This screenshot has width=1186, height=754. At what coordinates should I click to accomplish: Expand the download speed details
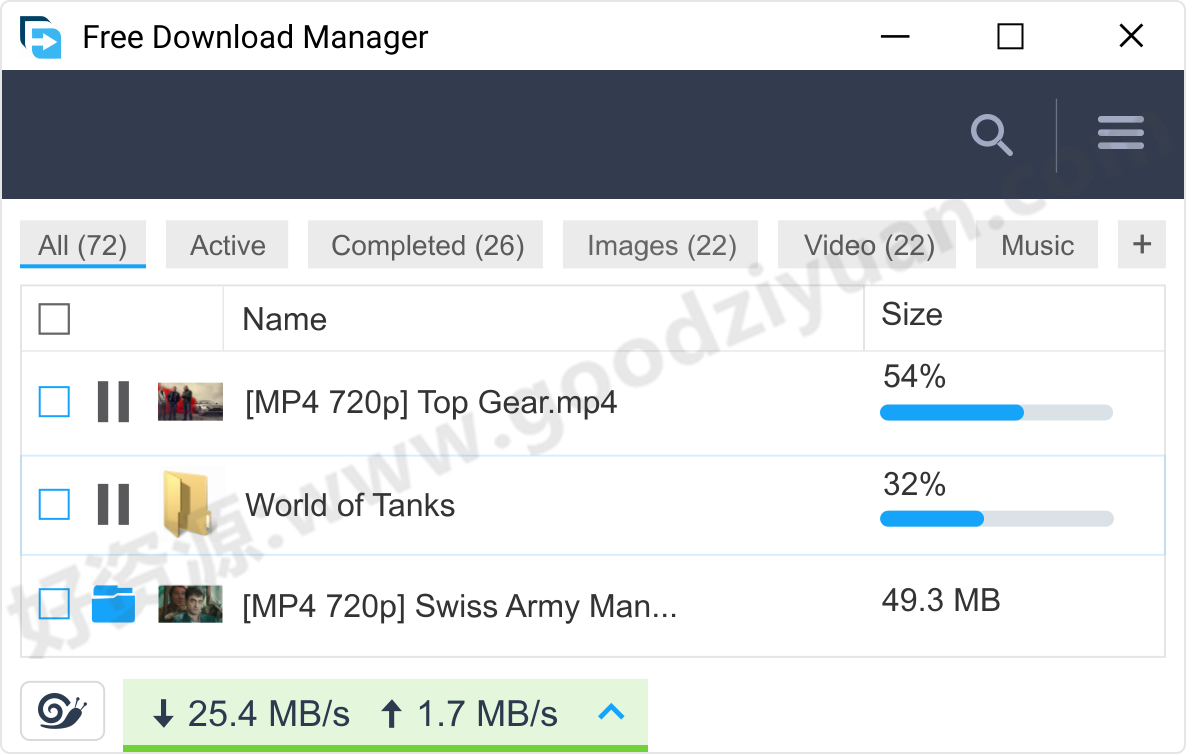coord(612,713)
